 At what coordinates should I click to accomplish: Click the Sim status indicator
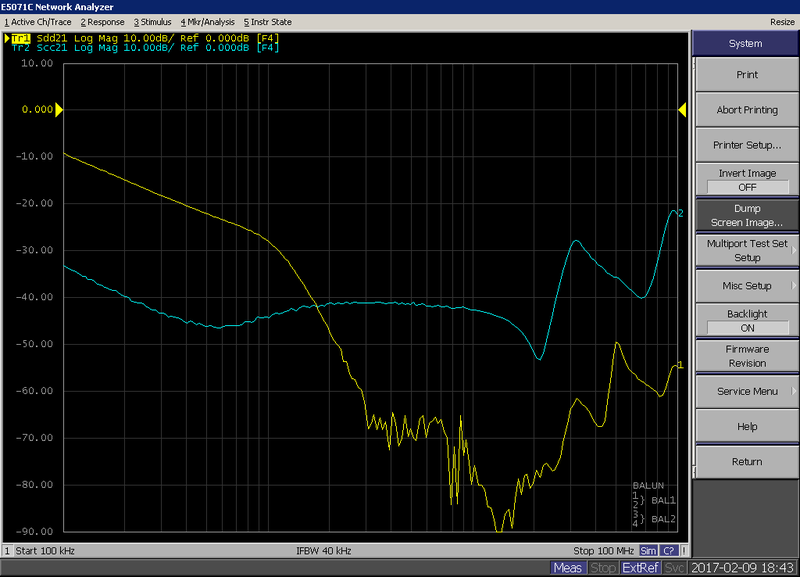[648, 551]
